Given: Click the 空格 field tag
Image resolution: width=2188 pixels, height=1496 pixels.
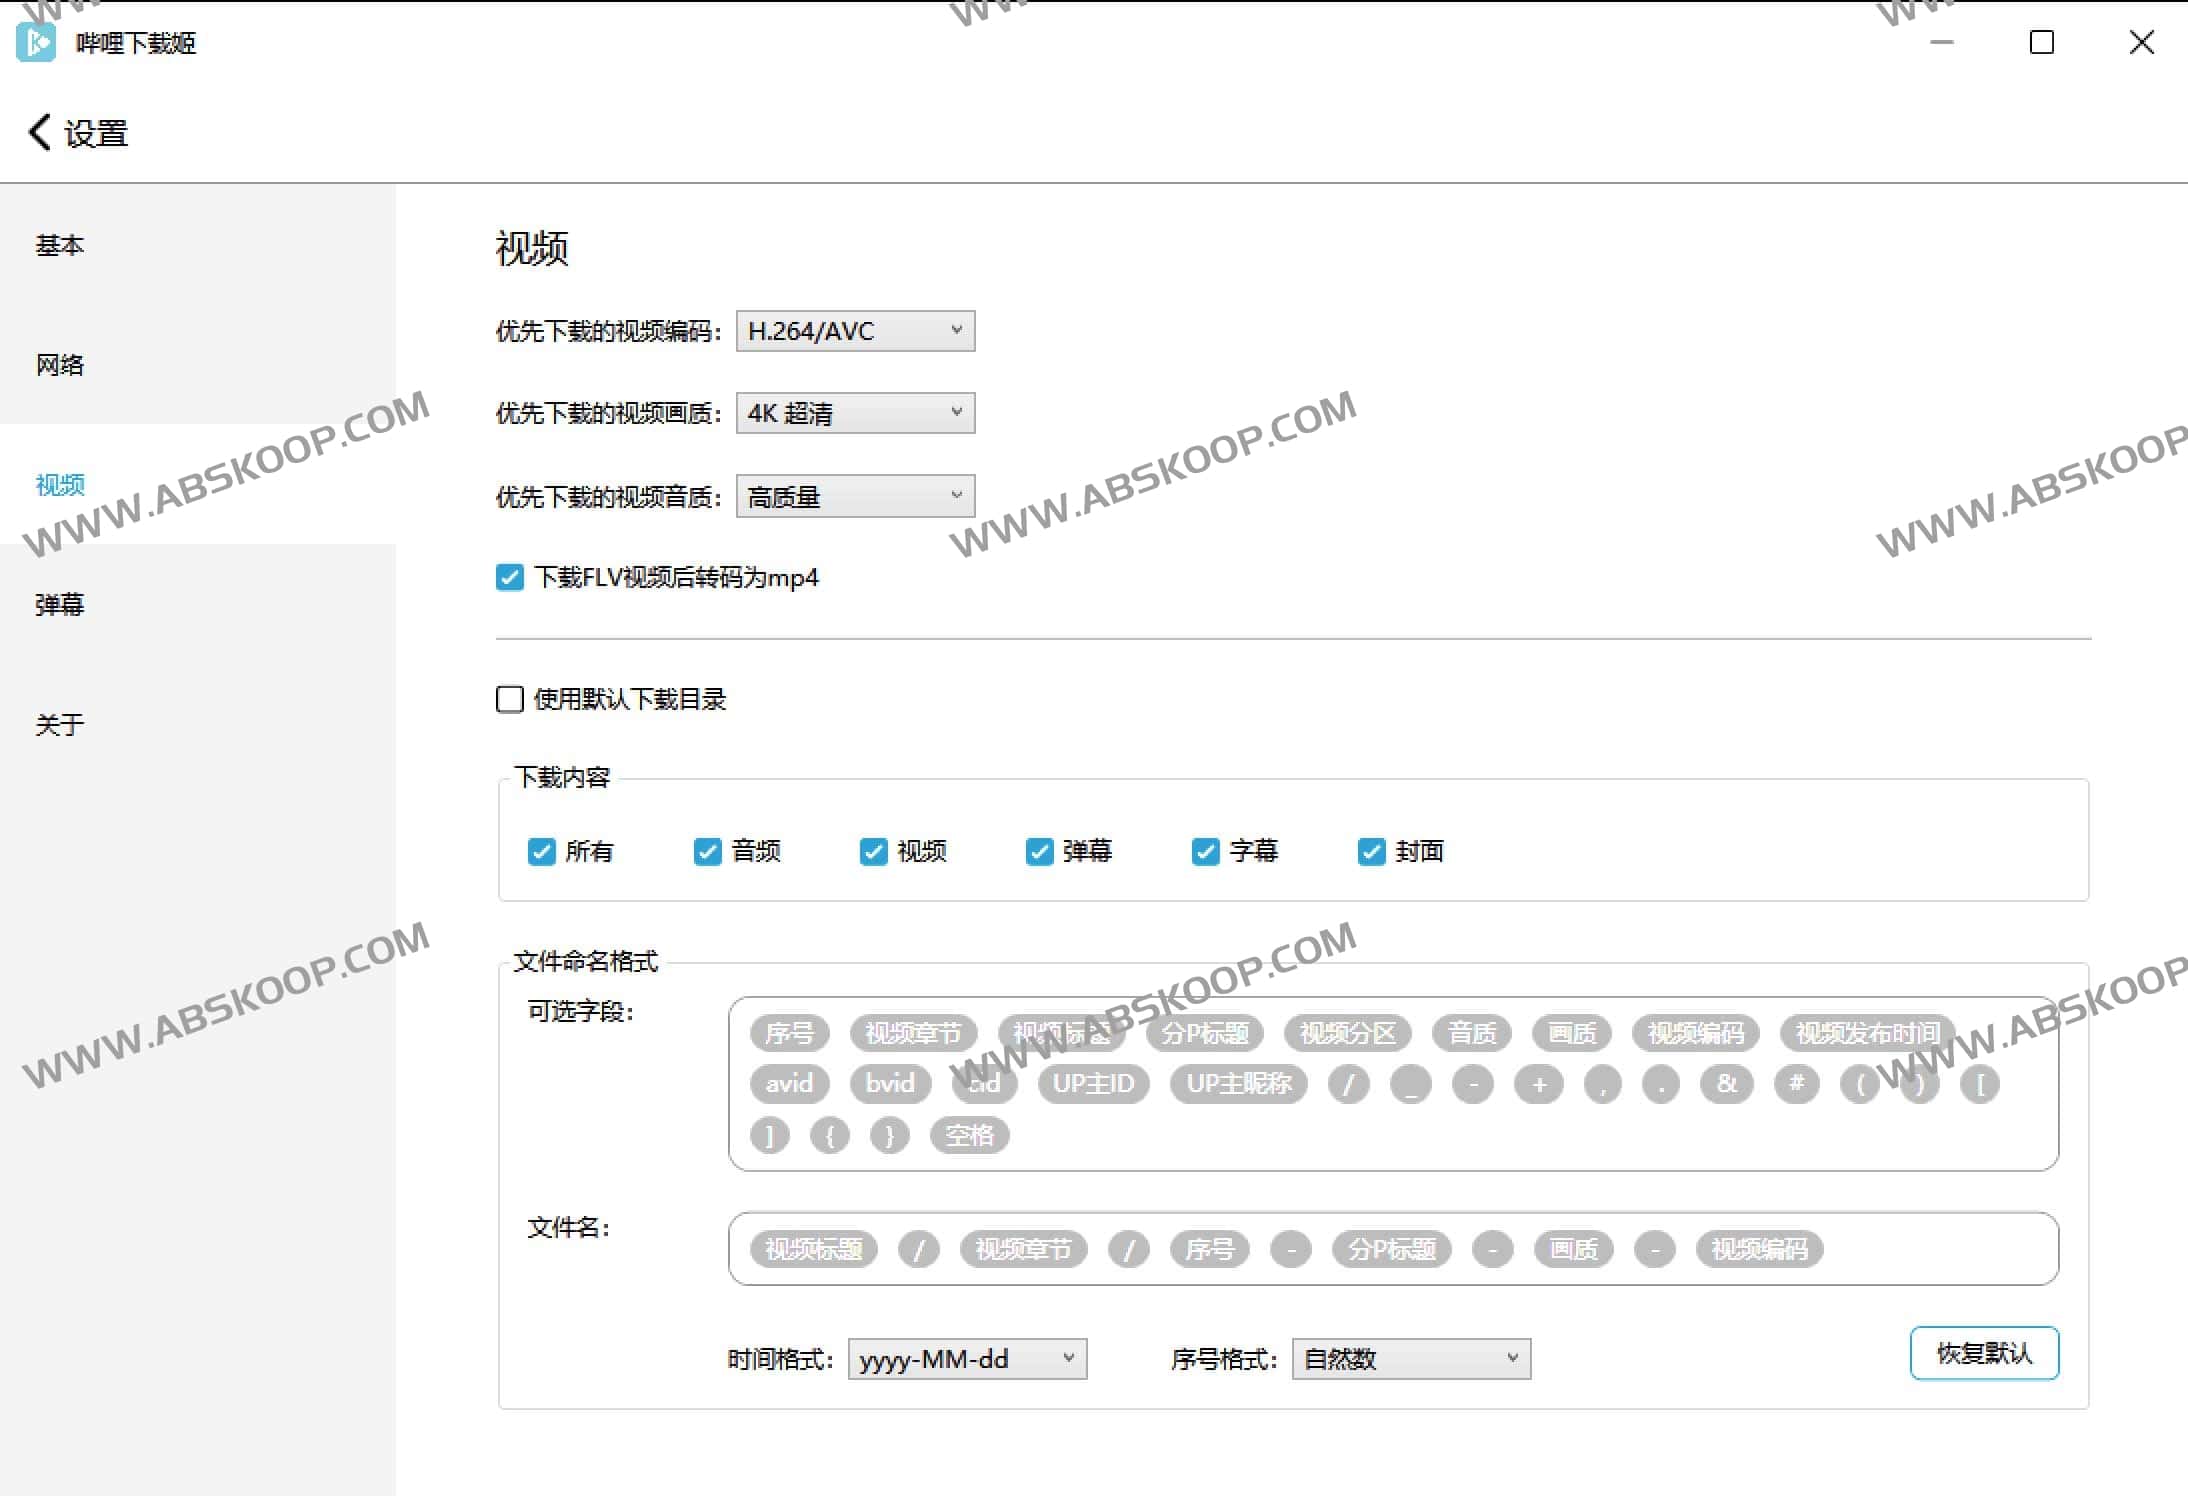Looking at the screenshot, I should [x=969, y=1135].
